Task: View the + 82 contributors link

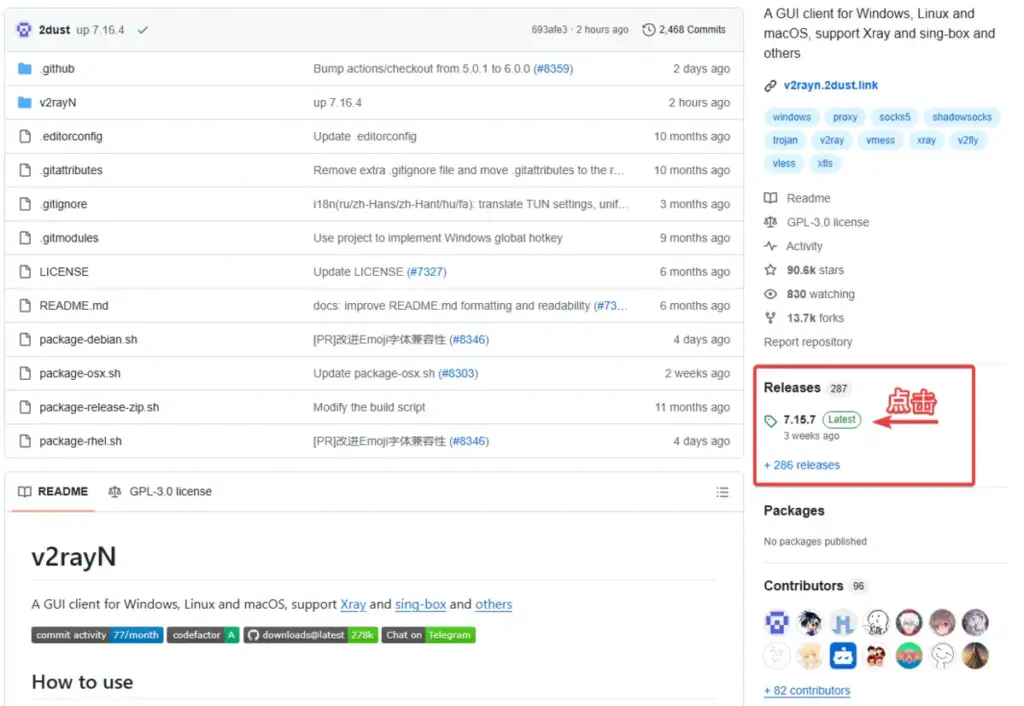Action: pyautogui.click(x=807, y=691)
